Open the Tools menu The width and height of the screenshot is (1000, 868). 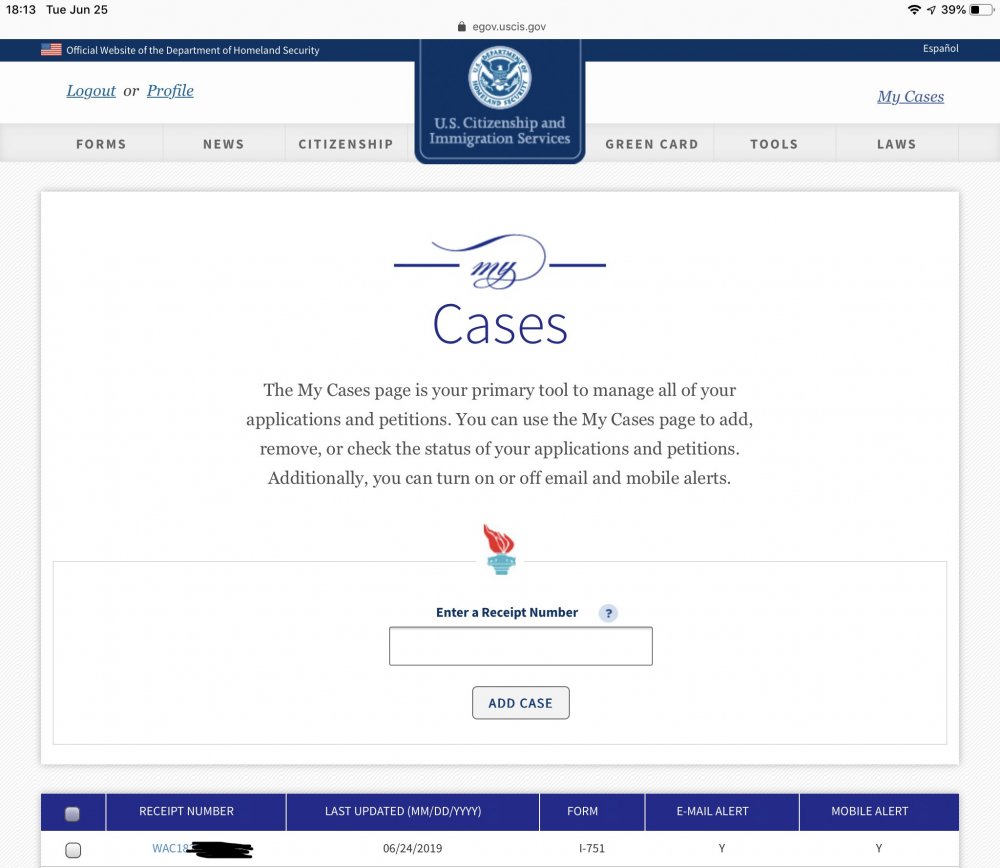click(774, 144)
